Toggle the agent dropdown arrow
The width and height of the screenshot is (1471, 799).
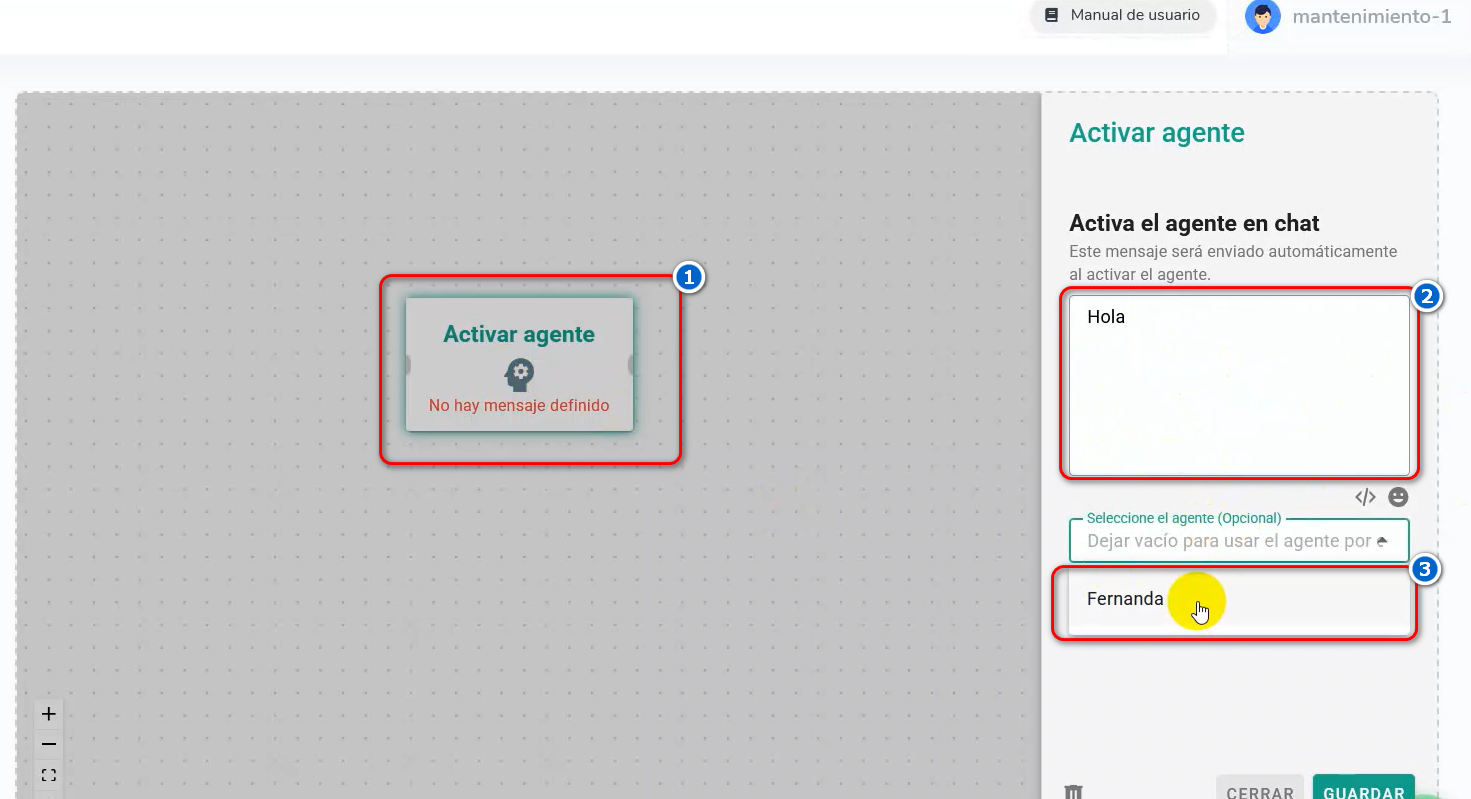pyautogui.click(x=1382, y=541)
